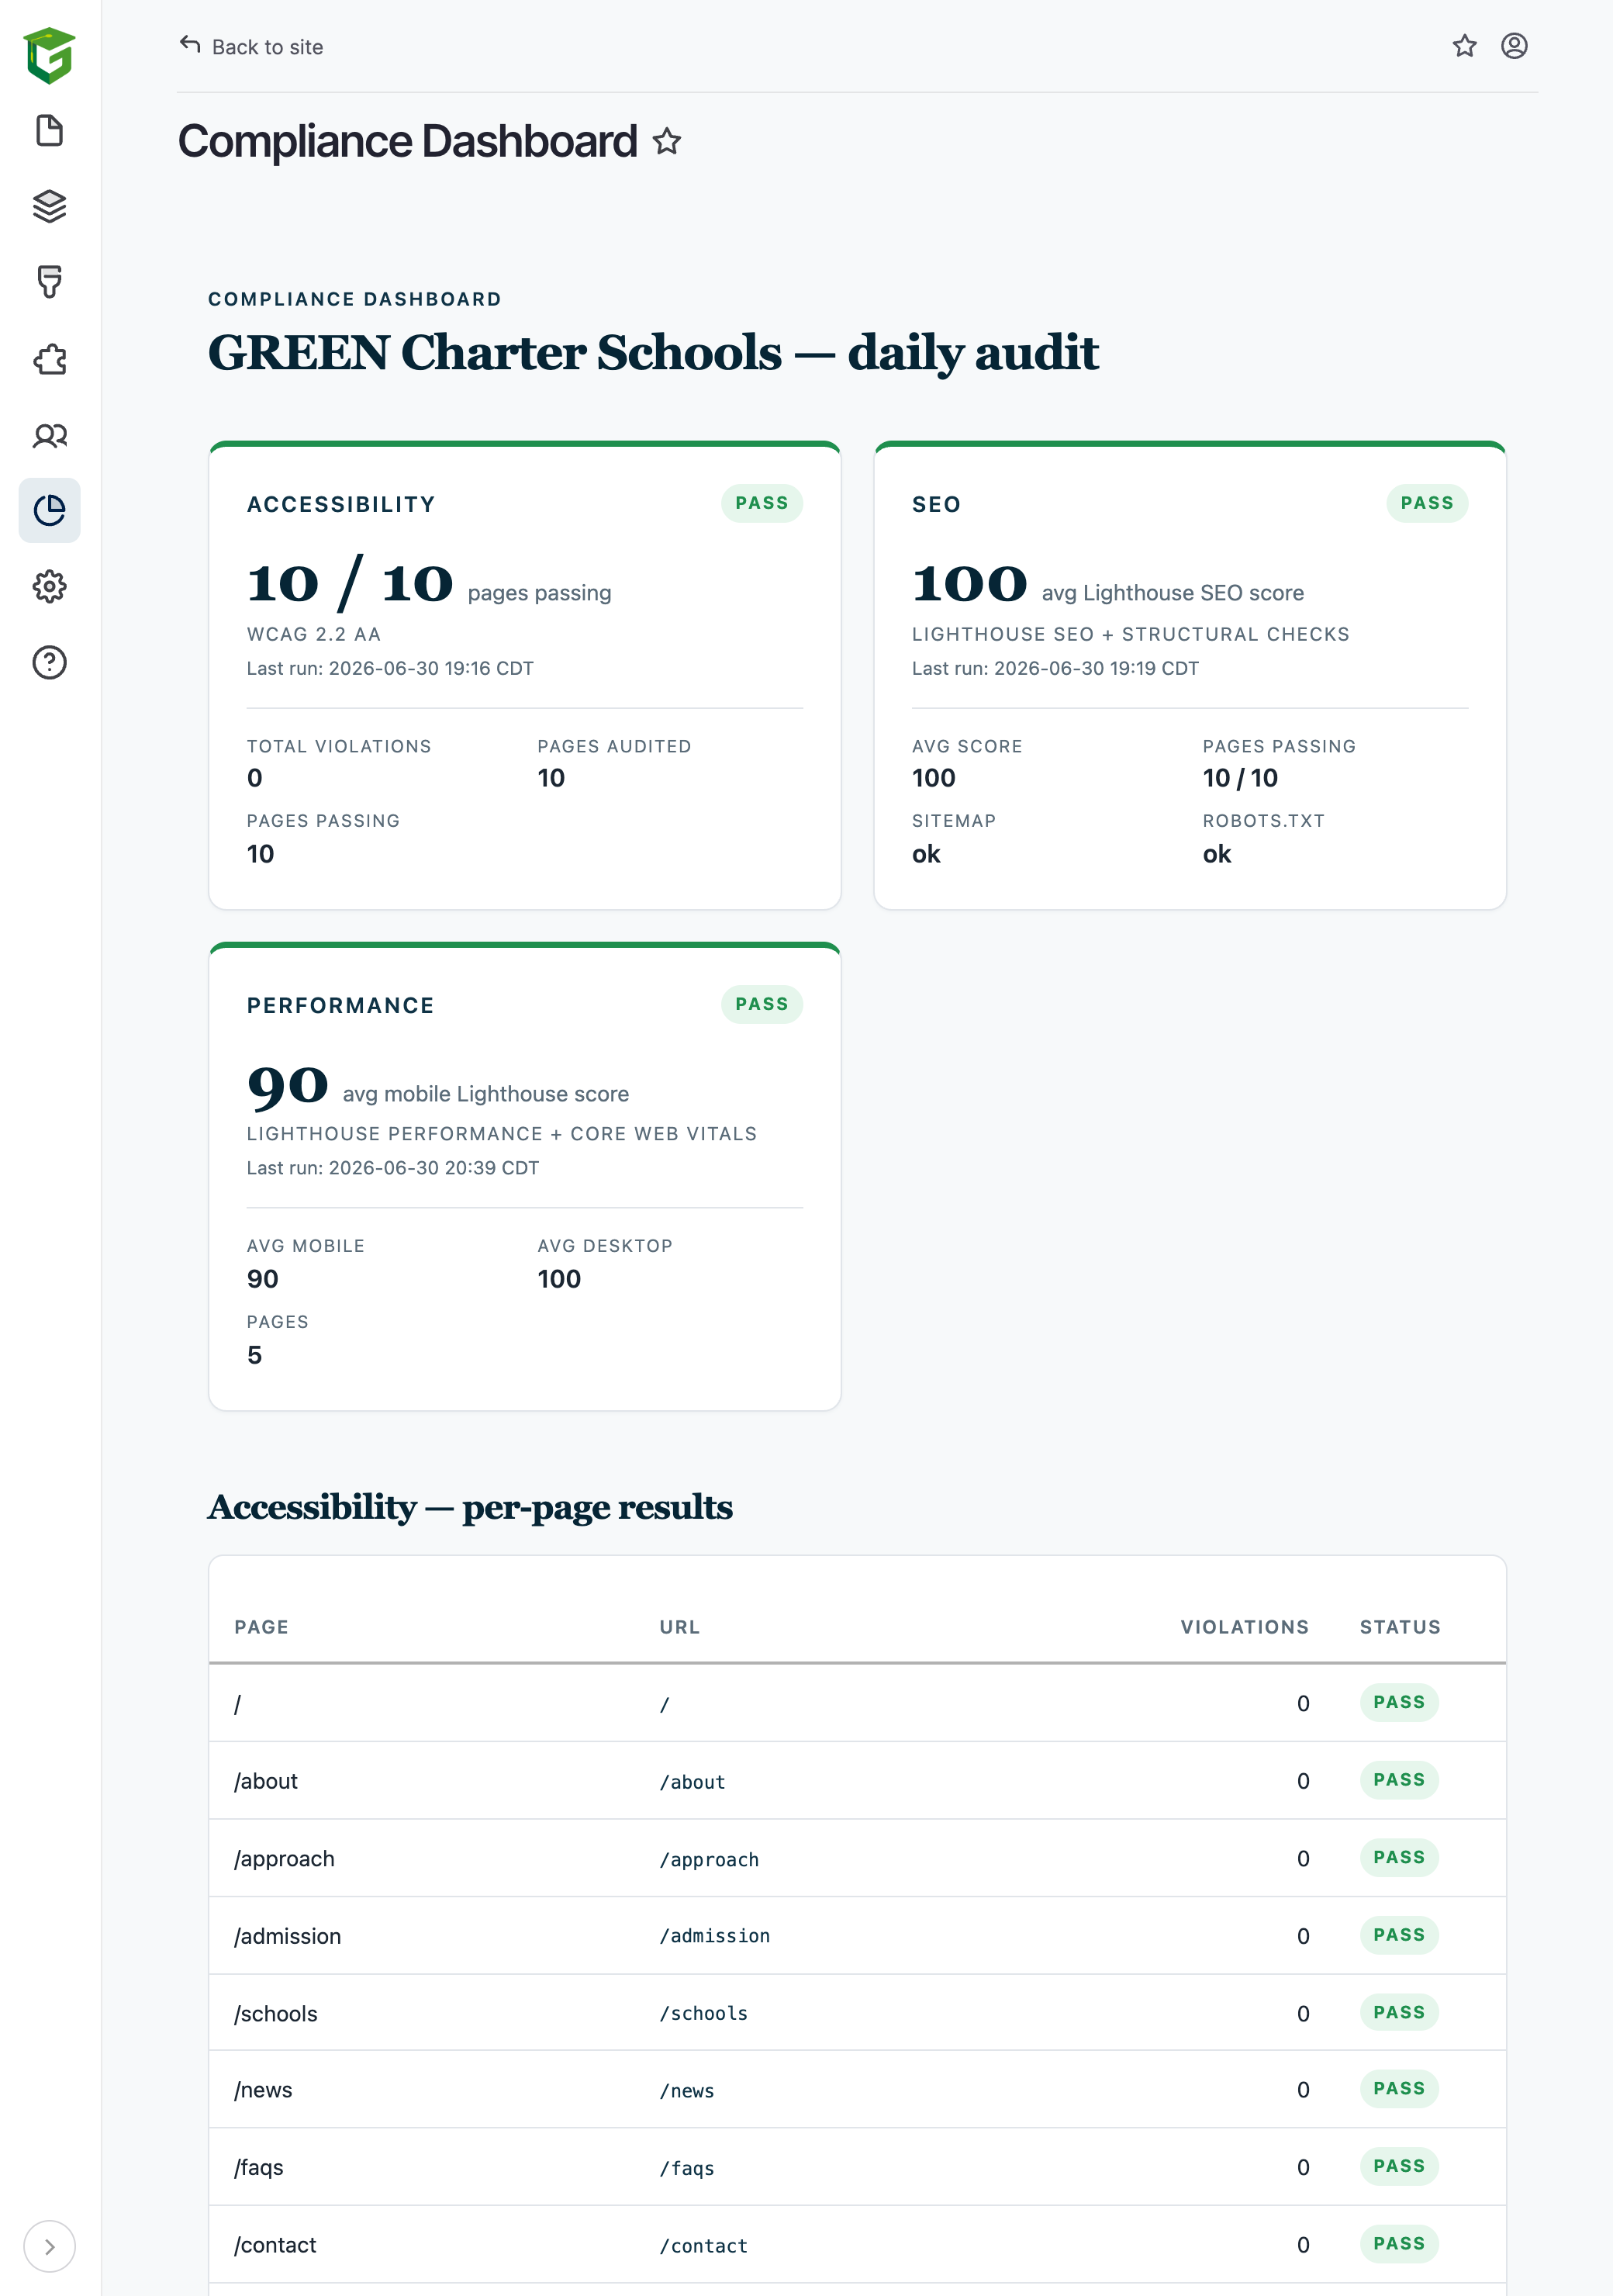
Task: Click the PAGES AUDITED label
Action: pyautogui.click(x=614, y=746)
